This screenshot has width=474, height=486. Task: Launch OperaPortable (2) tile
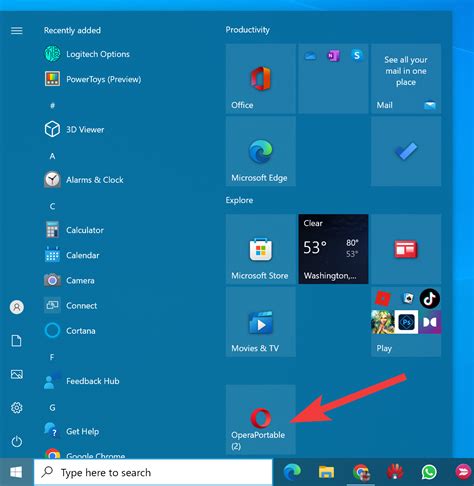pyautogui.click(x=260, y=419)
